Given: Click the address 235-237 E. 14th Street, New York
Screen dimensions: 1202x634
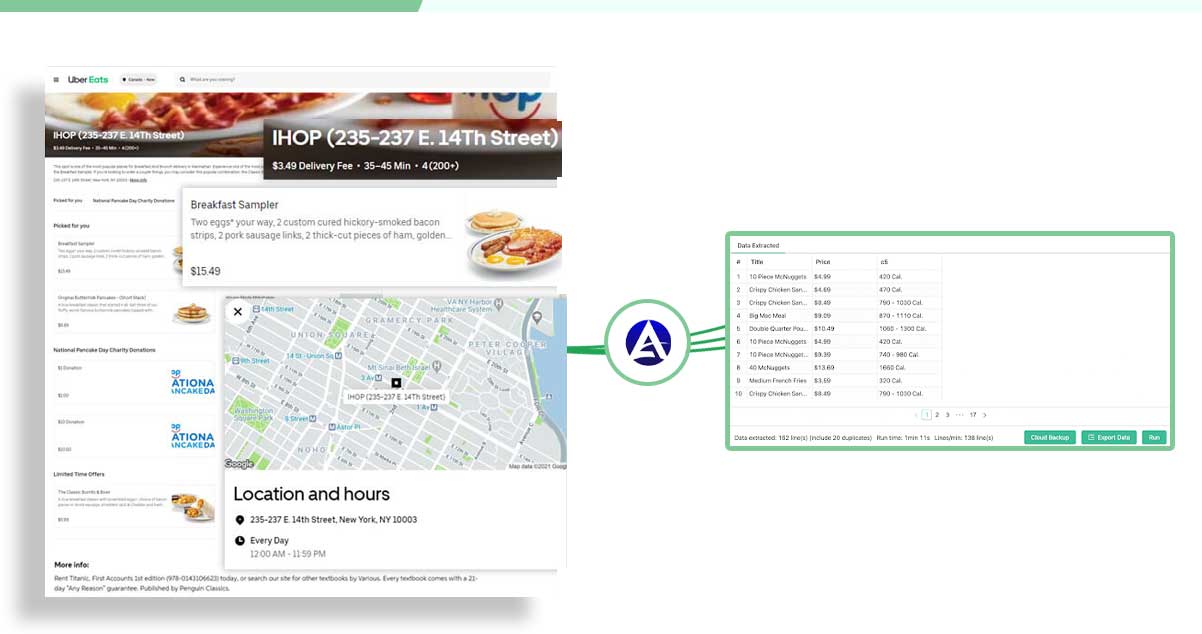Looking at the screenshot, I should (333, 520).
